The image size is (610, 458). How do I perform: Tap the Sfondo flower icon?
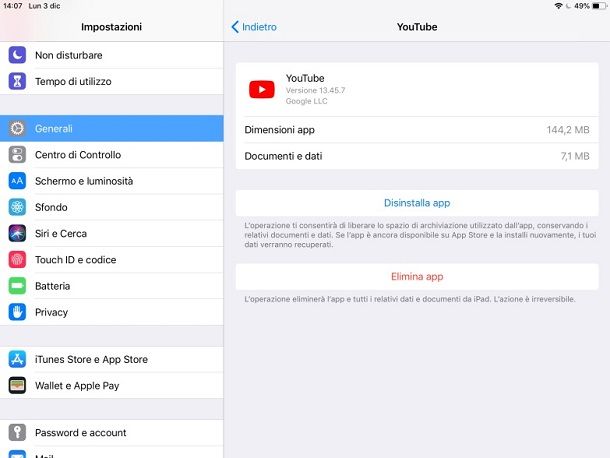[17, 207]
